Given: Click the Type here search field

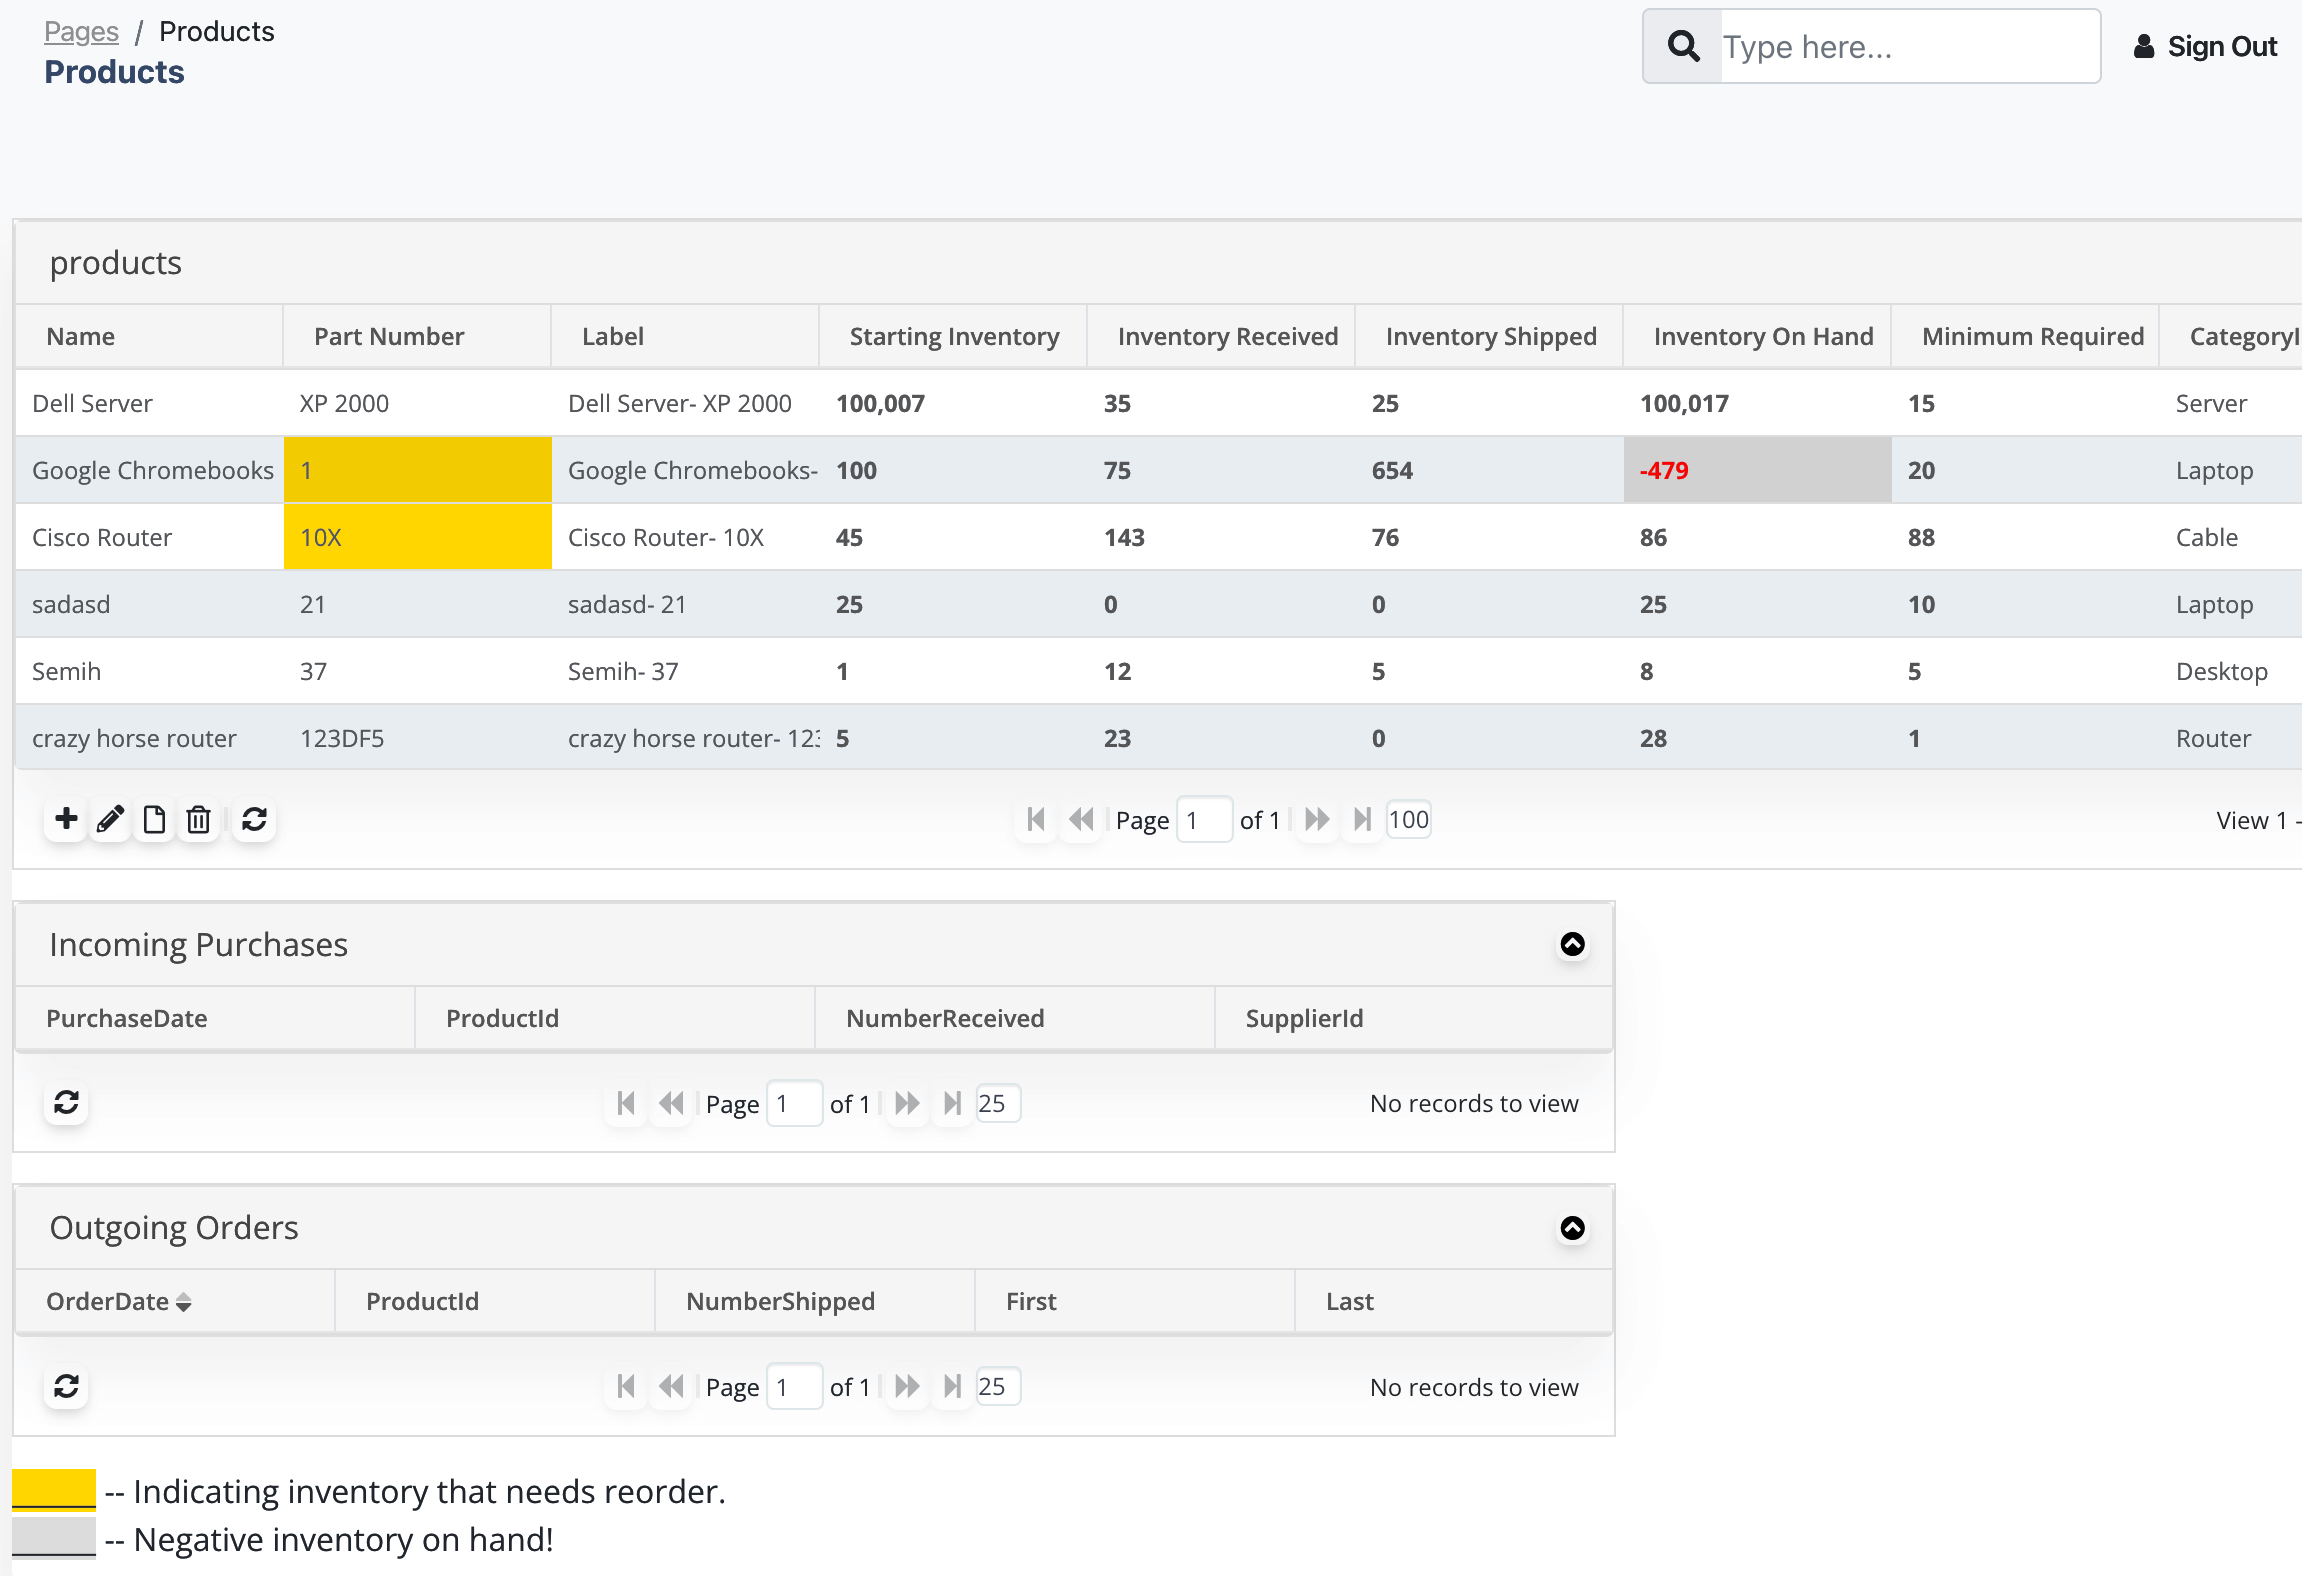Looking at the screenshot, I should point(1909,46).
